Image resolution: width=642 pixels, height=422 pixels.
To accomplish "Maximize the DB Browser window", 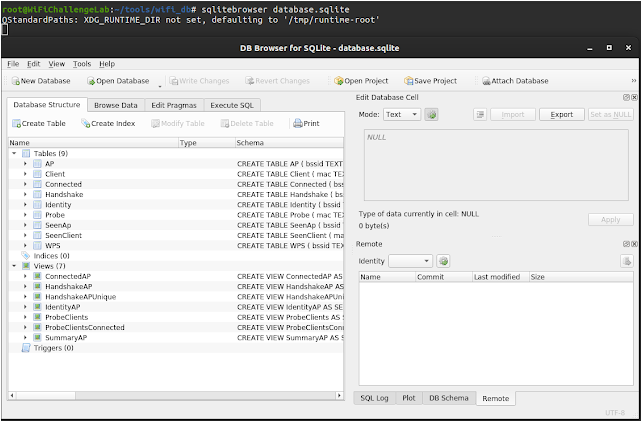I will [x=609, y=48].
